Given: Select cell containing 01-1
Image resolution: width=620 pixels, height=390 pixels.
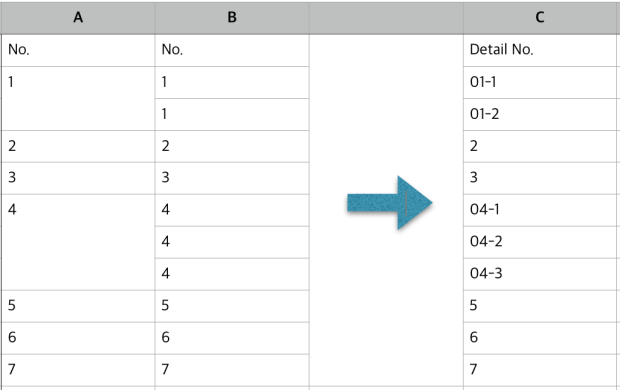Looking at the screenshot, I should 540,82.
